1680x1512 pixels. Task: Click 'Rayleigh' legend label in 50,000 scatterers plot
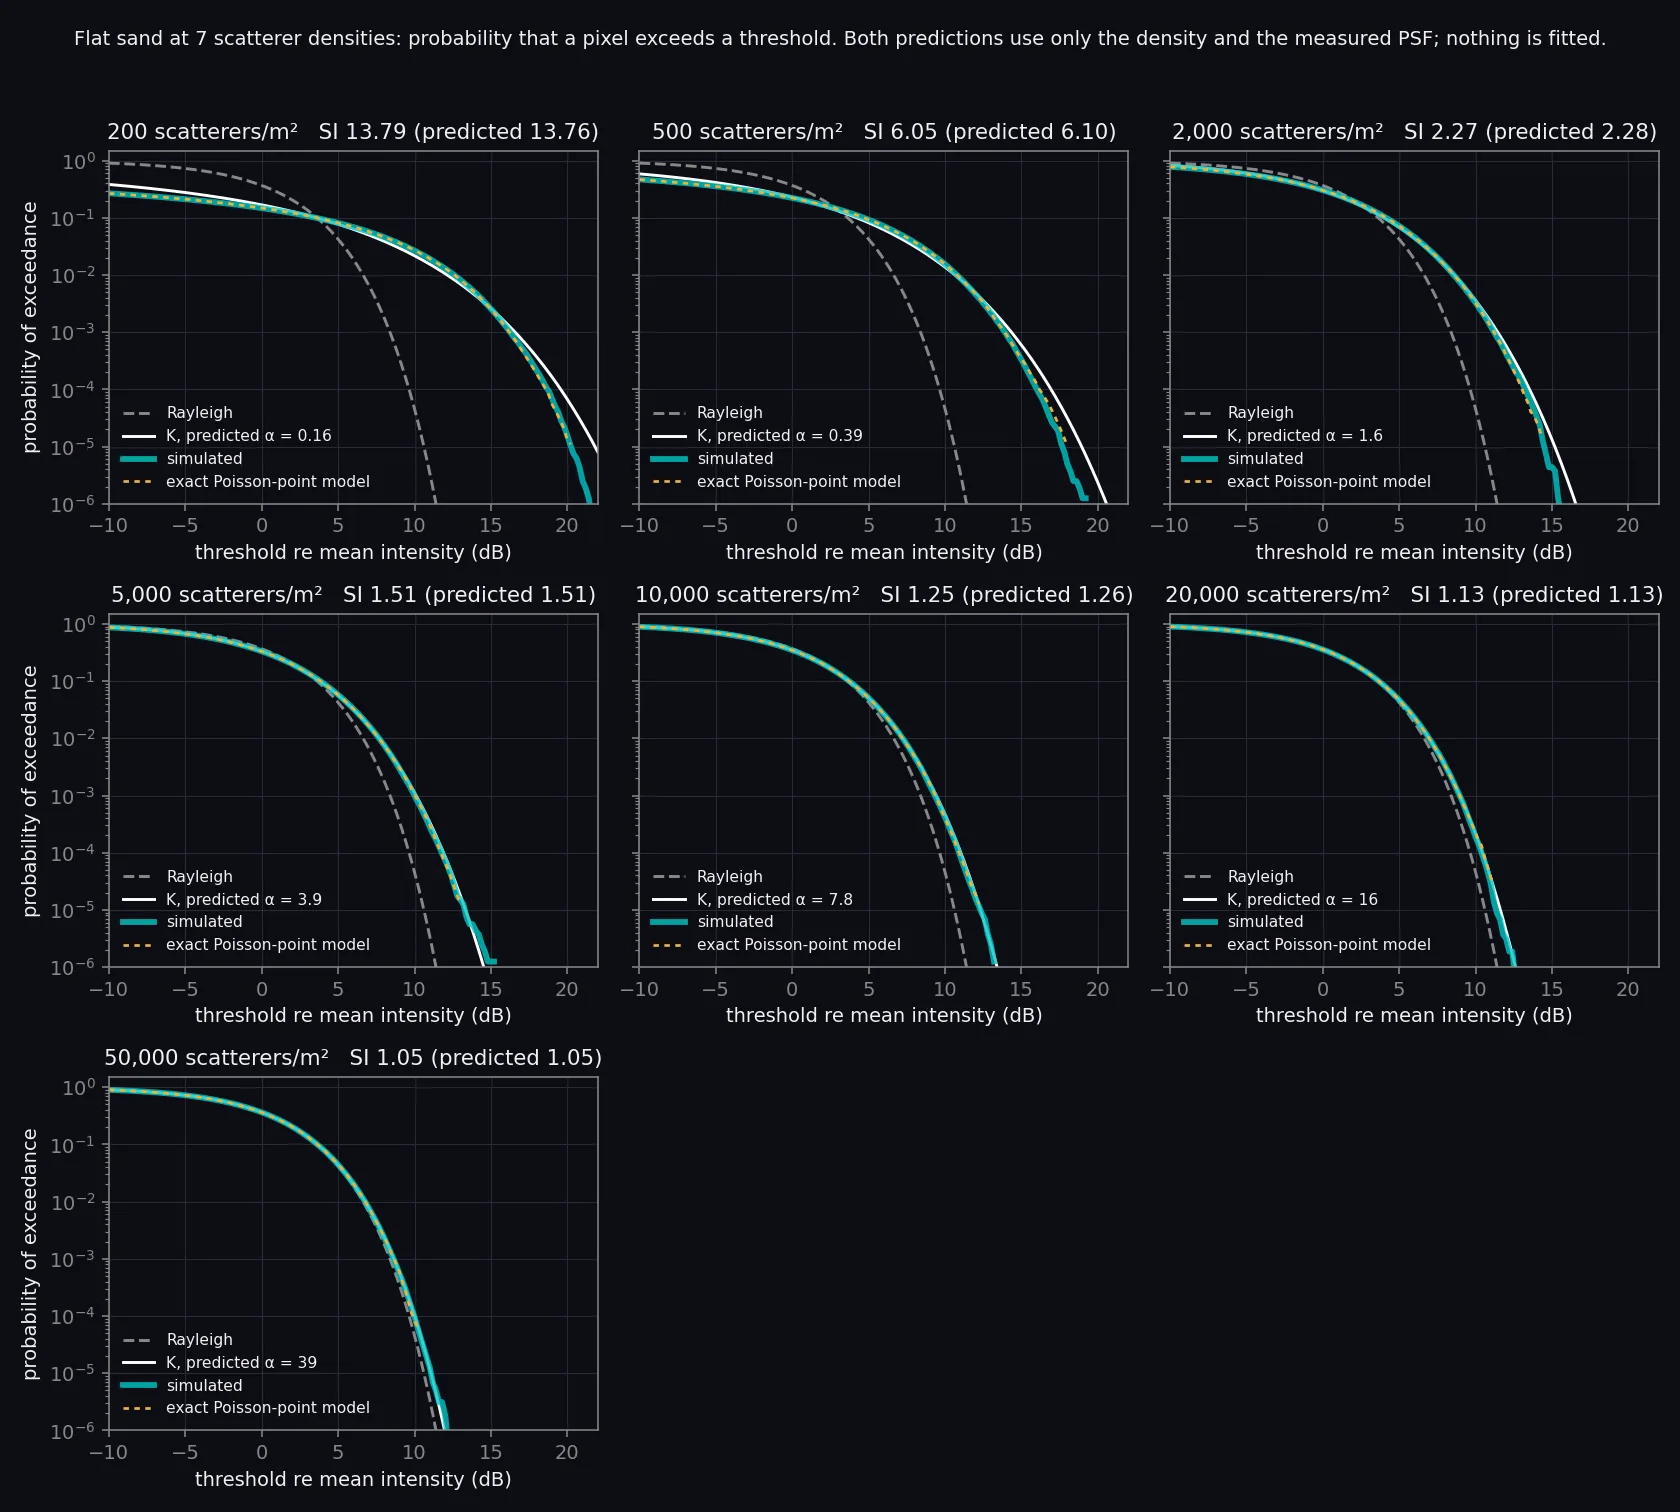click(200, 1340)
